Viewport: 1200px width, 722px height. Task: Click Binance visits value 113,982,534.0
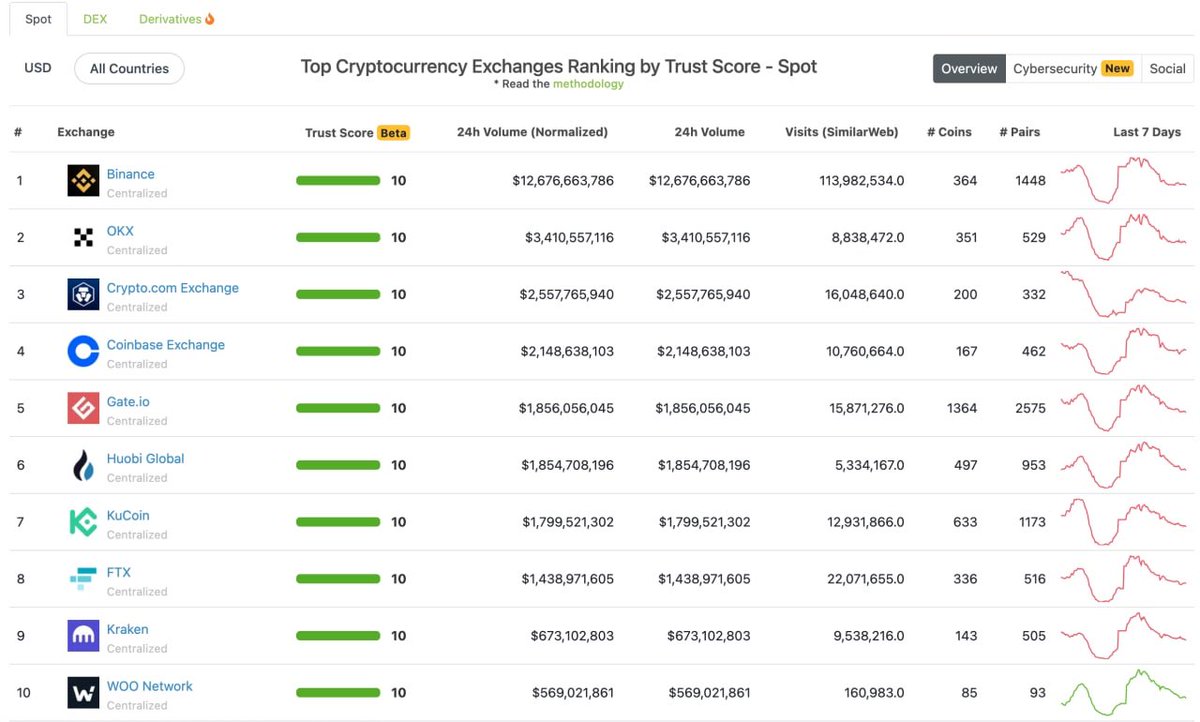pos(862,181)
